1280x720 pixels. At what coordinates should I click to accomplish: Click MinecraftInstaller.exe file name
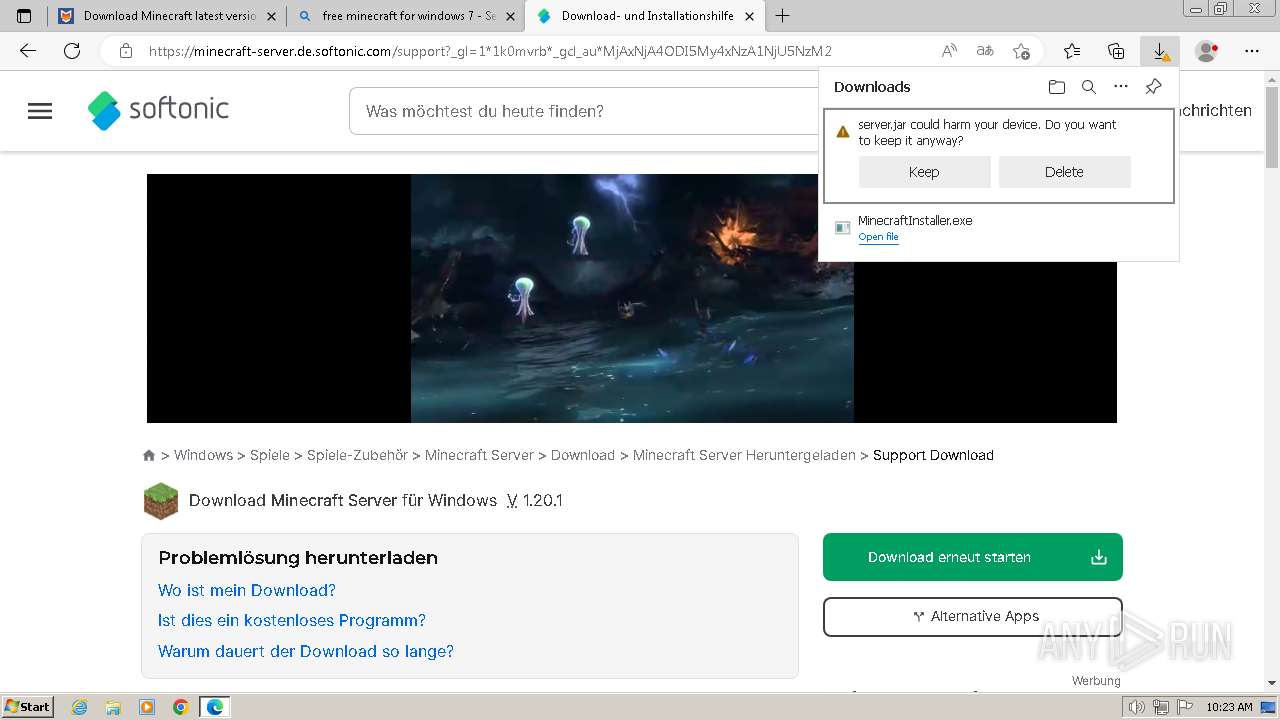(915, 221)
